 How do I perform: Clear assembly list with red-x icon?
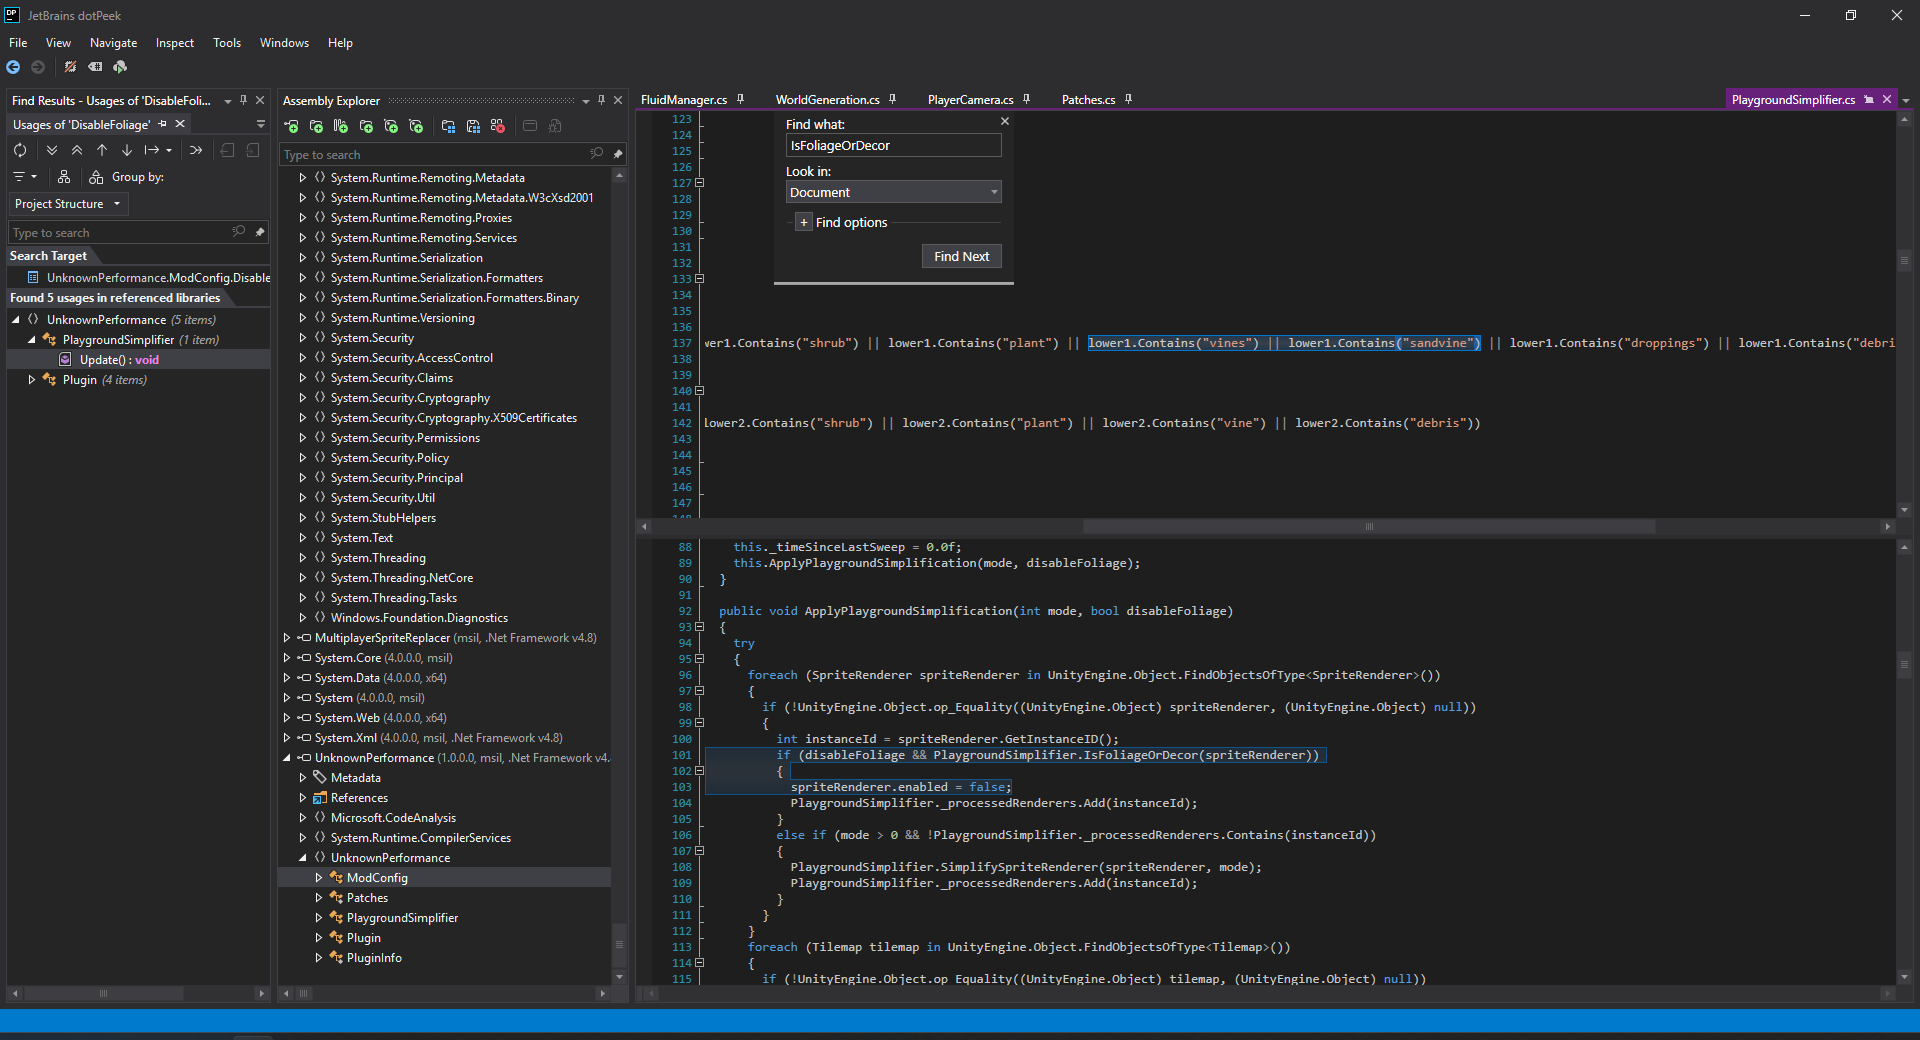(x=498, y=126)
